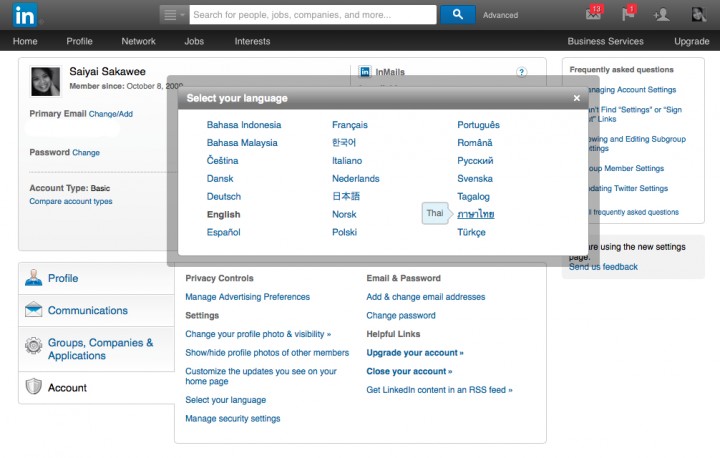Choose Dansk language

tap(220, 179)
